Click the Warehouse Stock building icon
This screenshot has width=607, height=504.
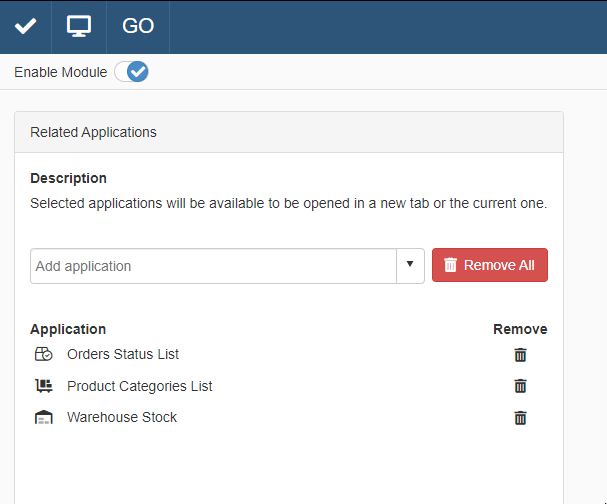(x=43, y=418)
